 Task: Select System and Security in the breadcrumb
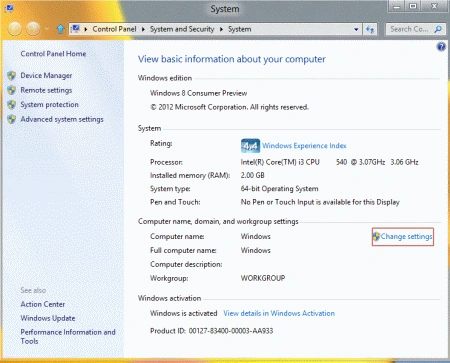pos(182,29)
